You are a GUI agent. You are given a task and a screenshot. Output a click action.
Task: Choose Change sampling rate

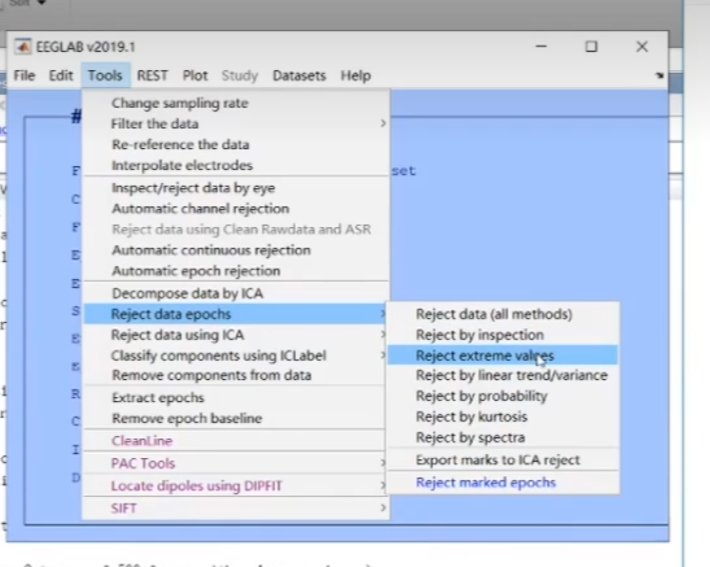179,103
